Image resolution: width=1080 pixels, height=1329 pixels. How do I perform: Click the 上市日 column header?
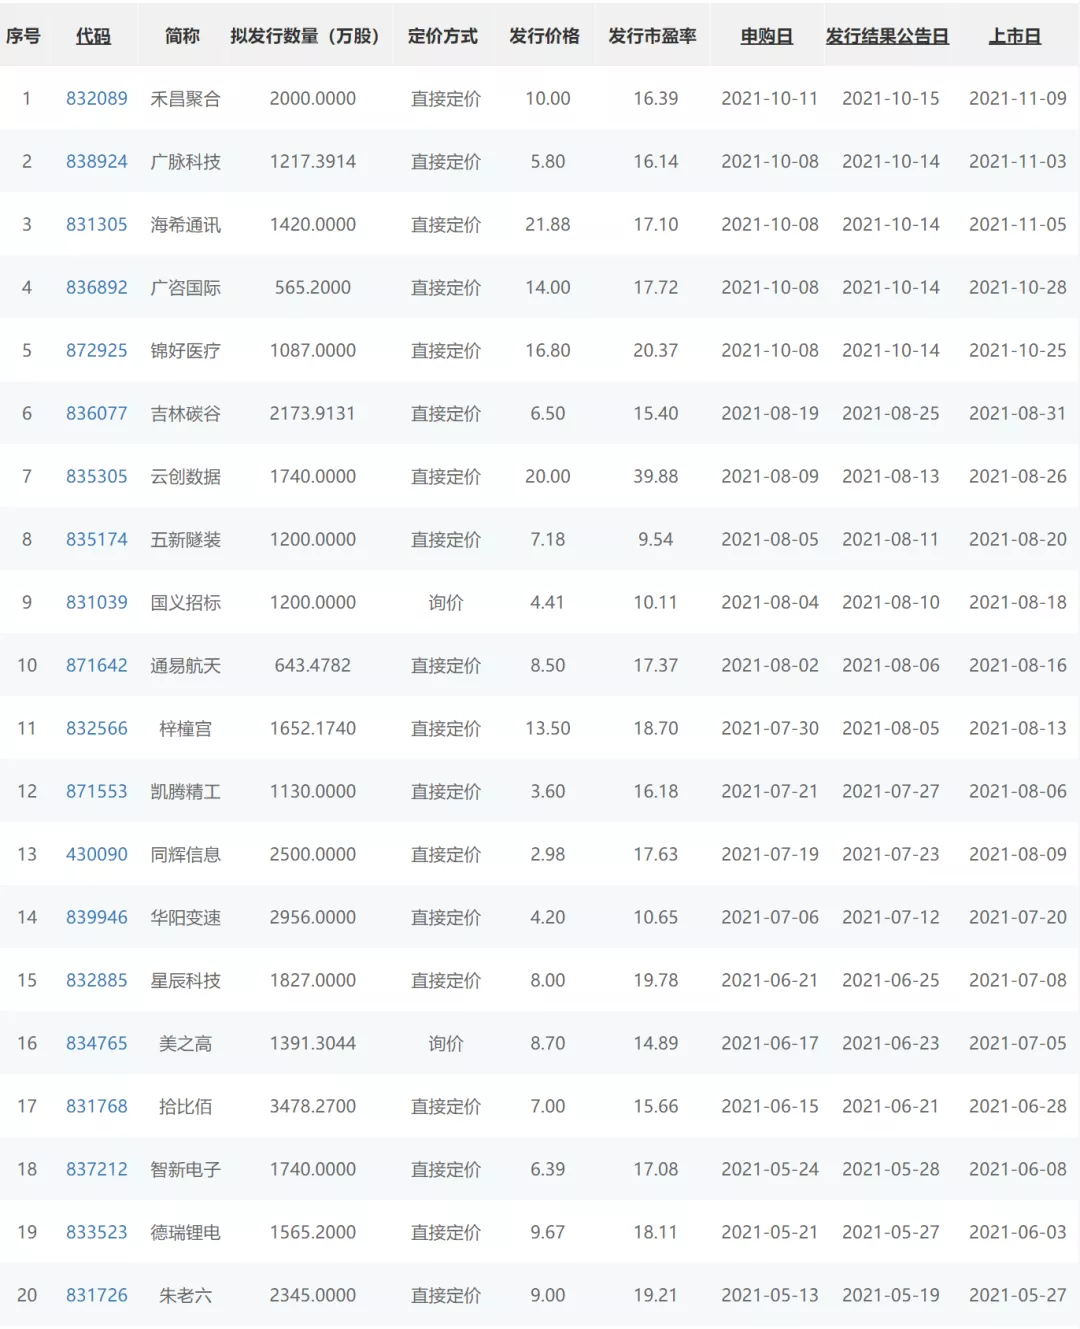point(1014,36)
